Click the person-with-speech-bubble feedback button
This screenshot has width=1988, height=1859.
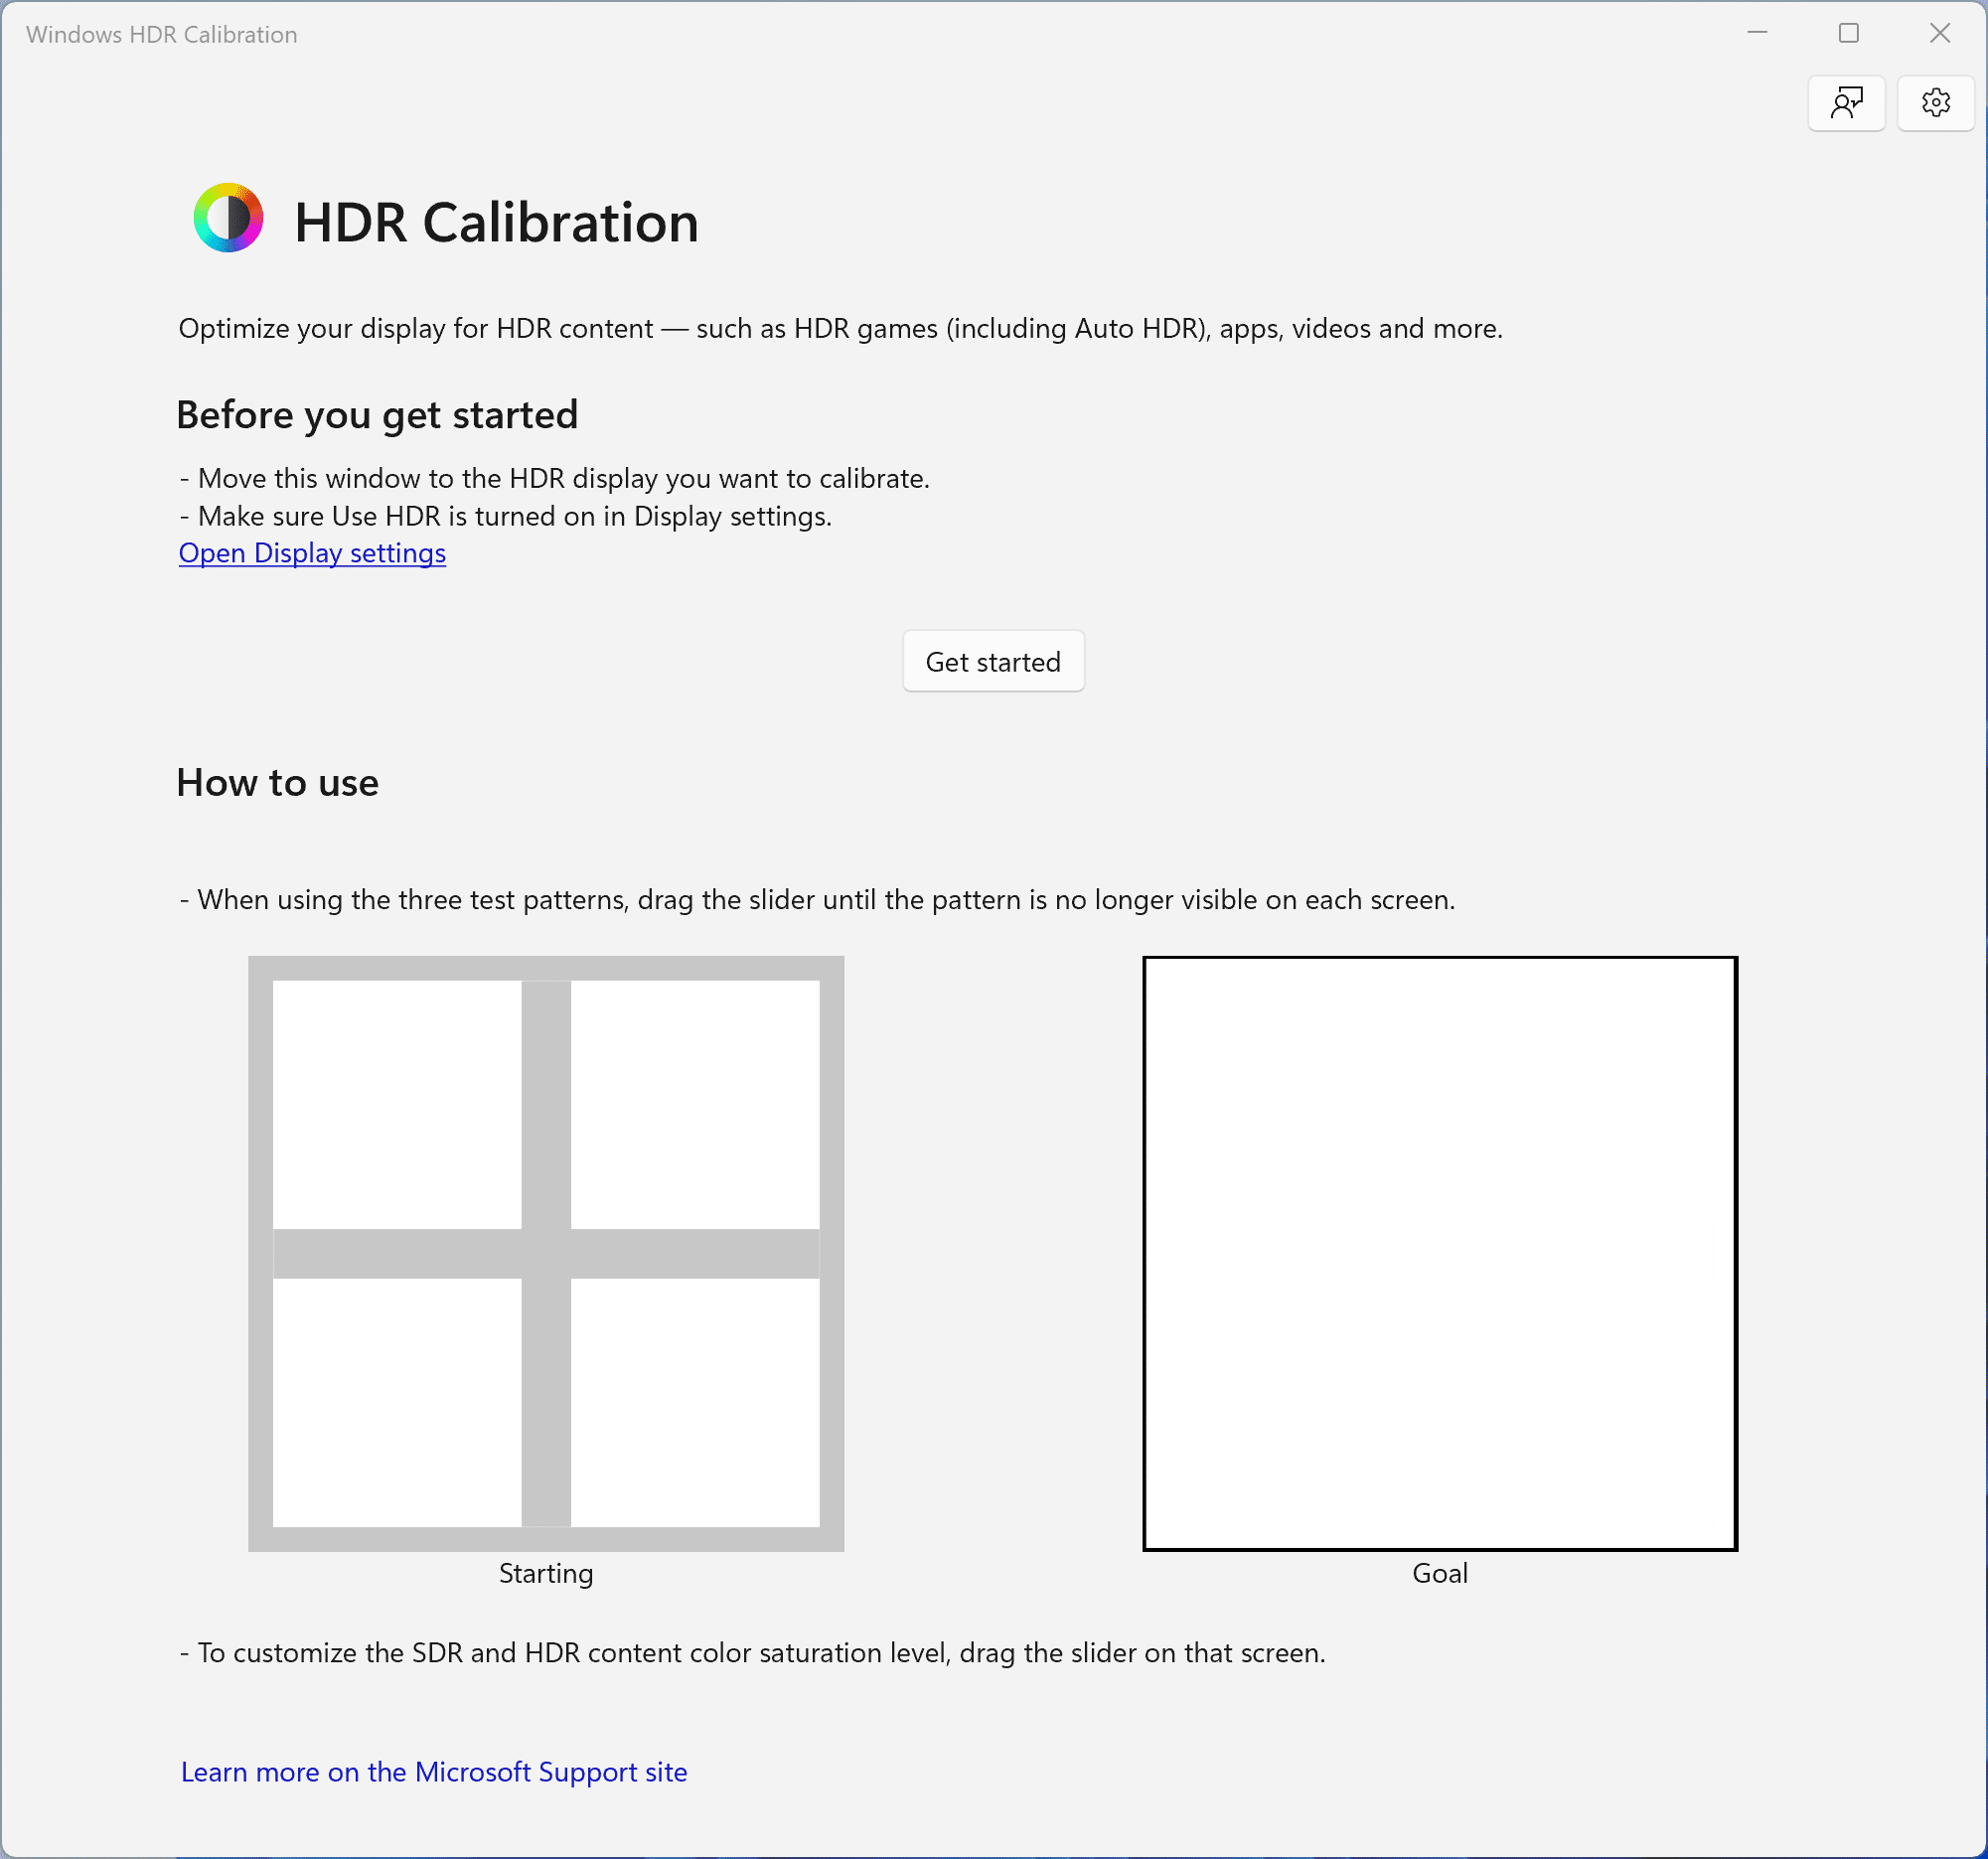[1846, 102]
